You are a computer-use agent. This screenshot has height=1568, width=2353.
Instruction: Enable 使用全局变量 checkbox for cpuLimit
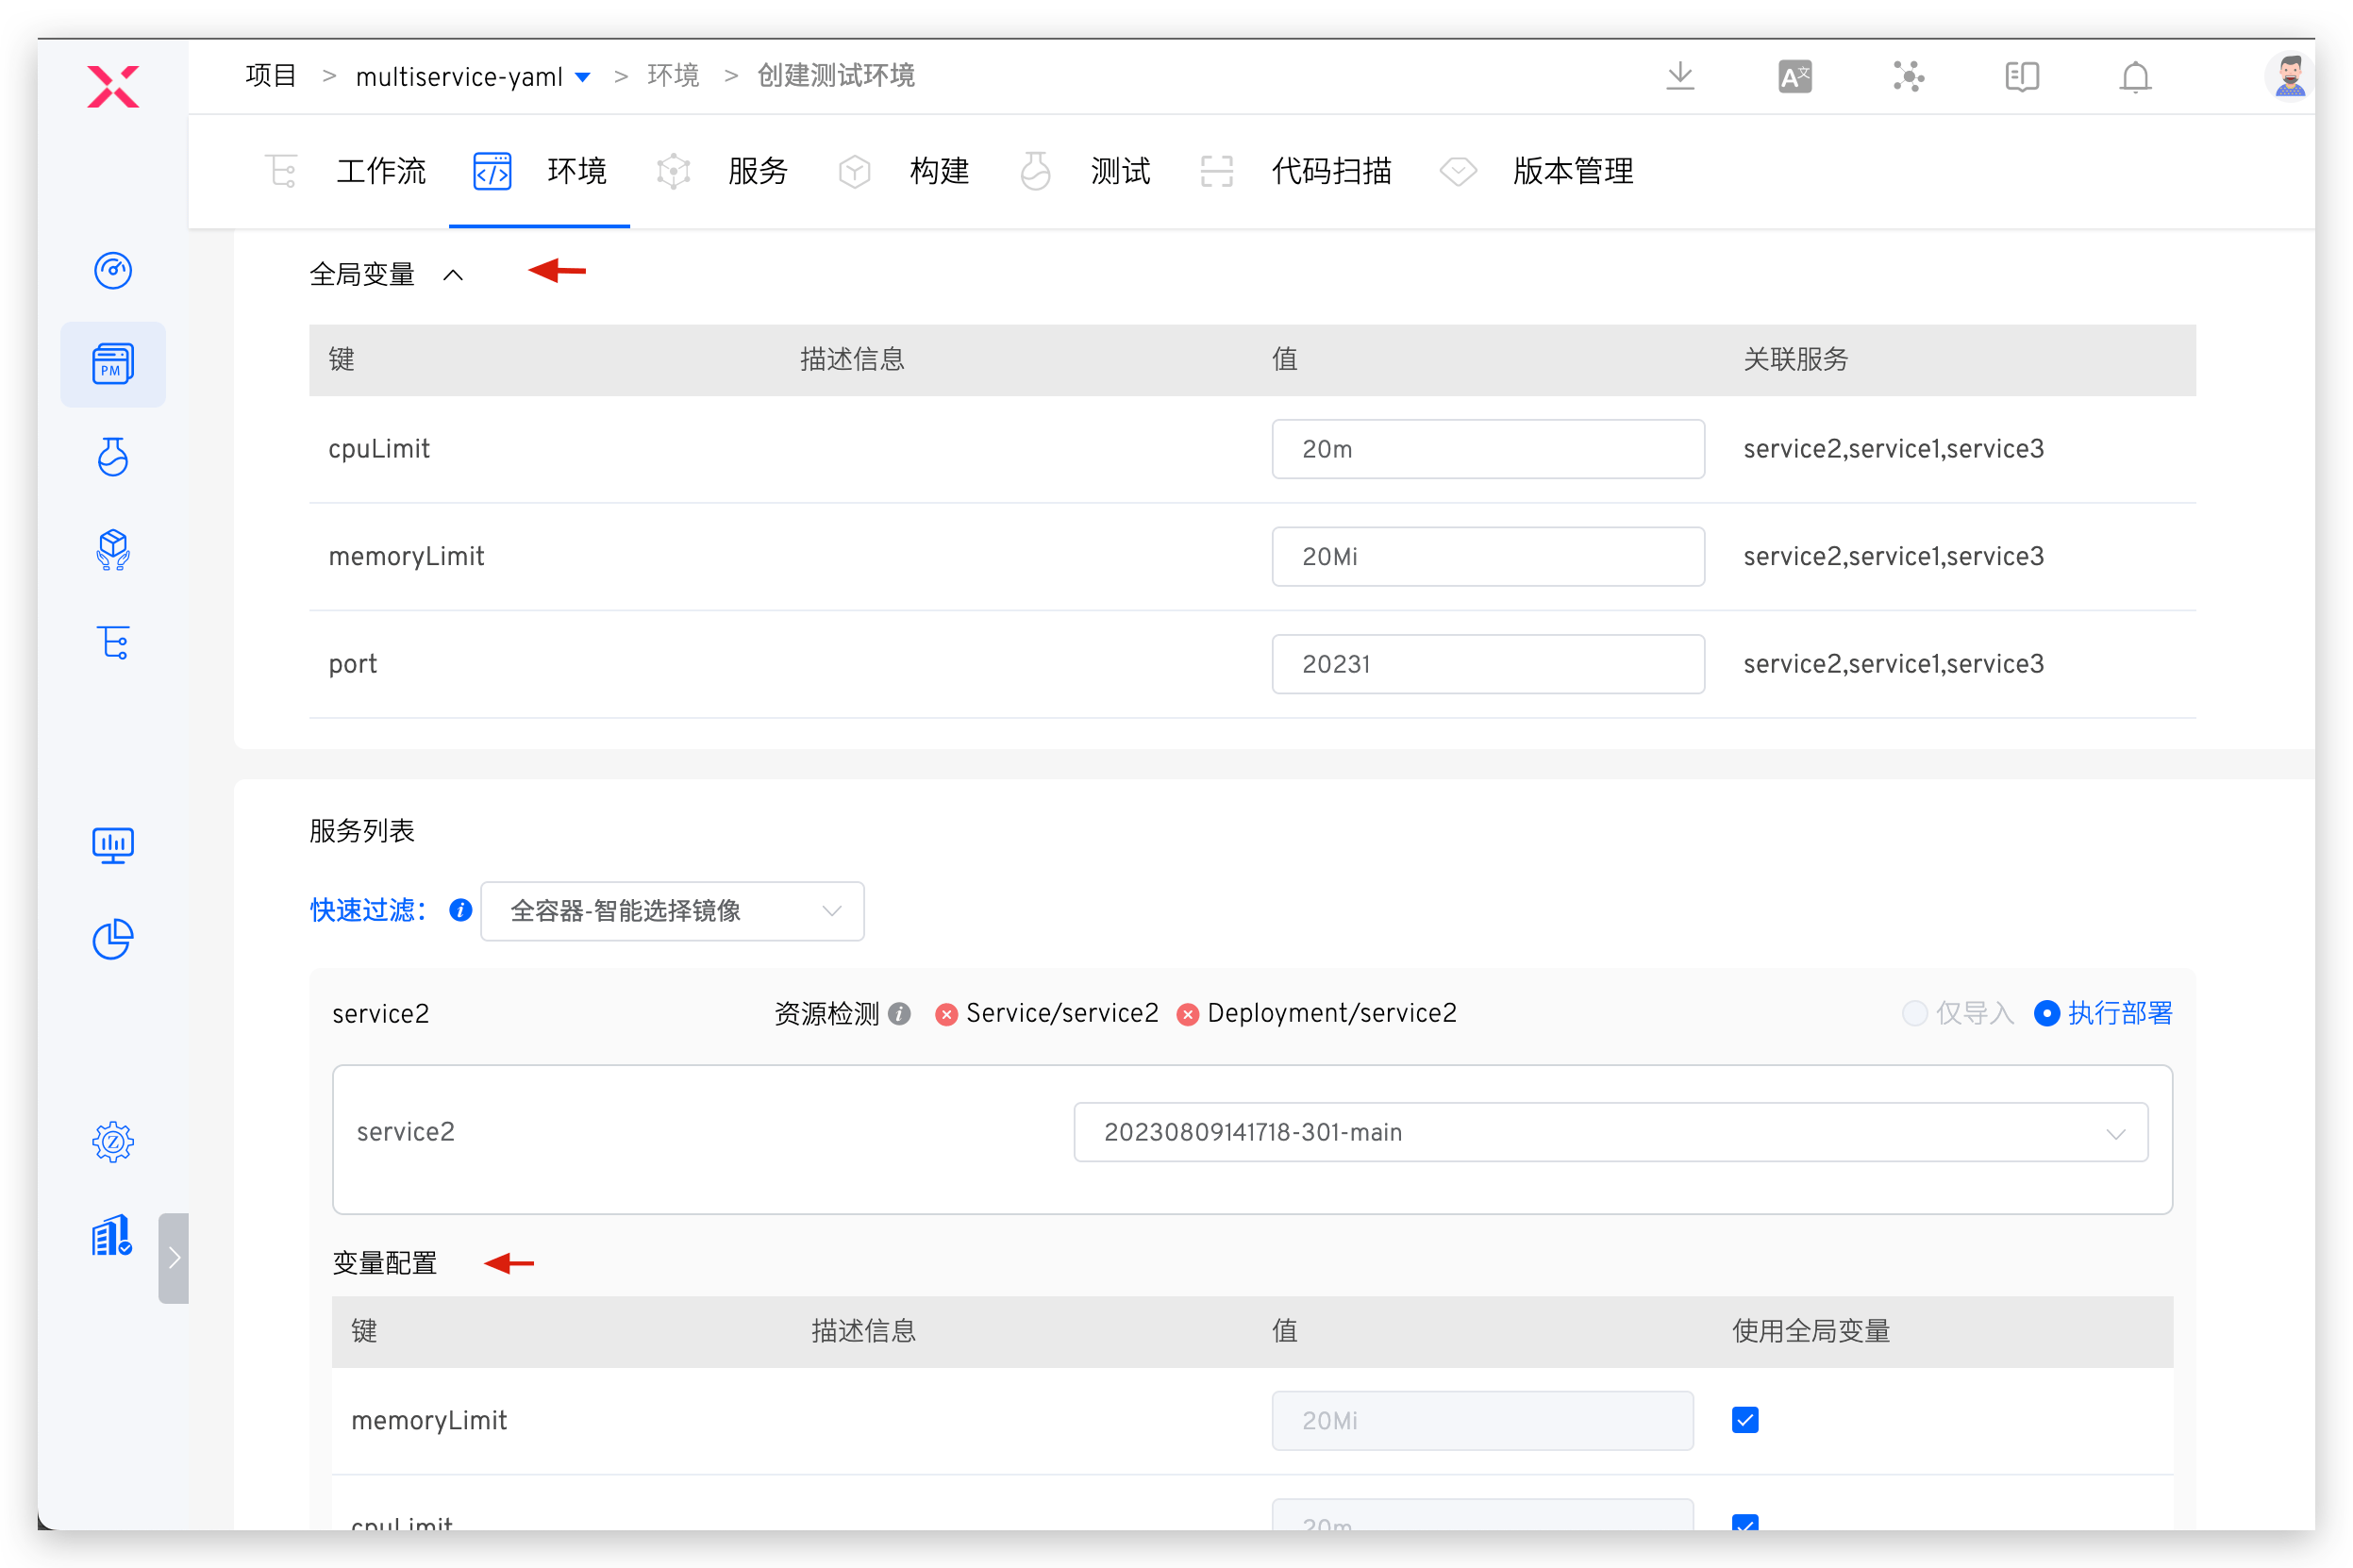1744,1524
